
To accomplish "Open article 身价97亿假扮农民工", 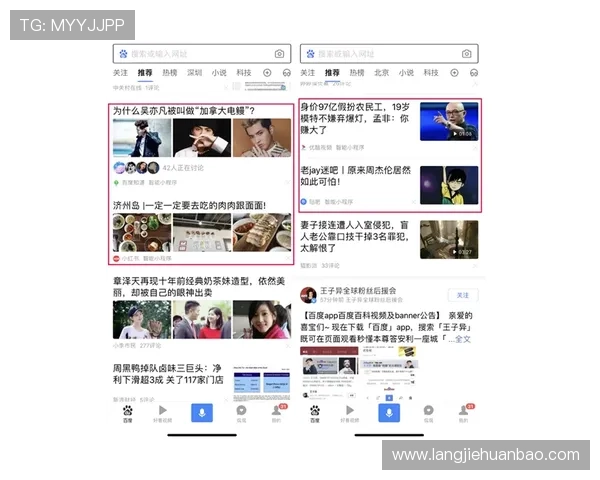I will click(x=355, y=119).
